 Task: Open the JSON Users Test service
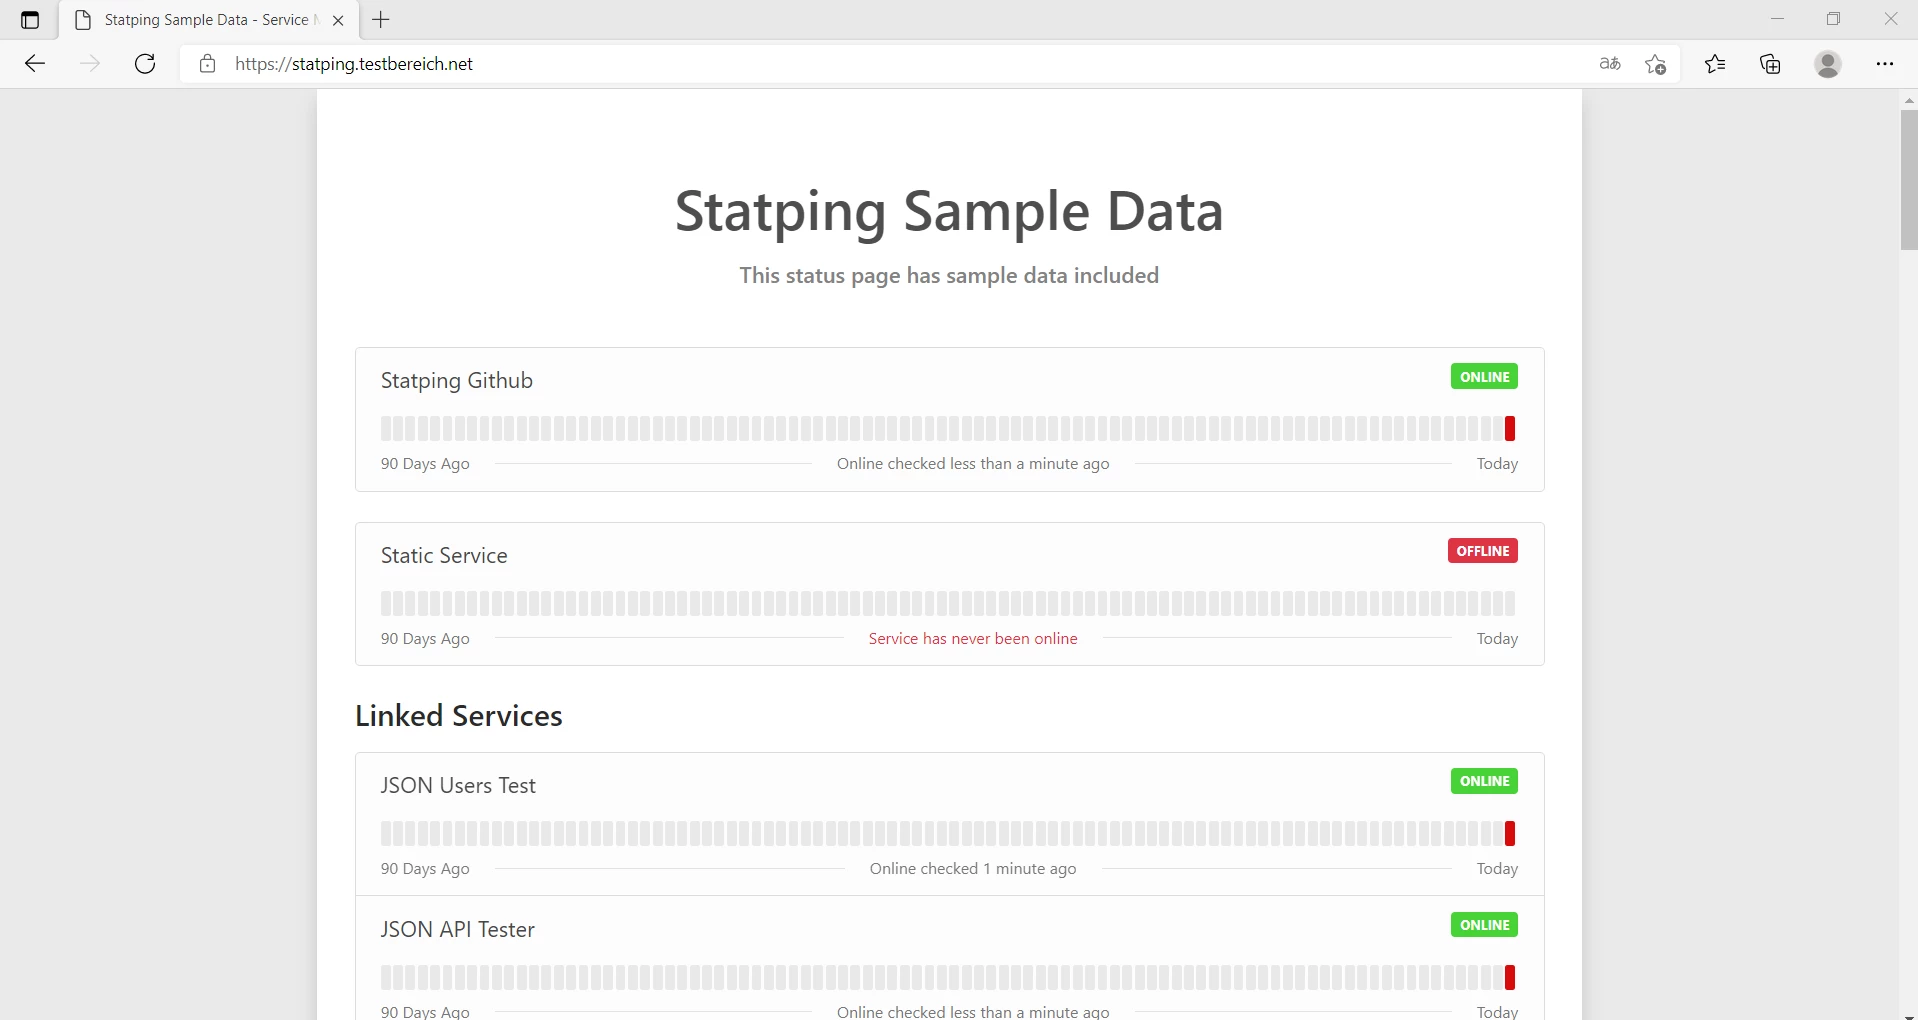tap(458, 786)
